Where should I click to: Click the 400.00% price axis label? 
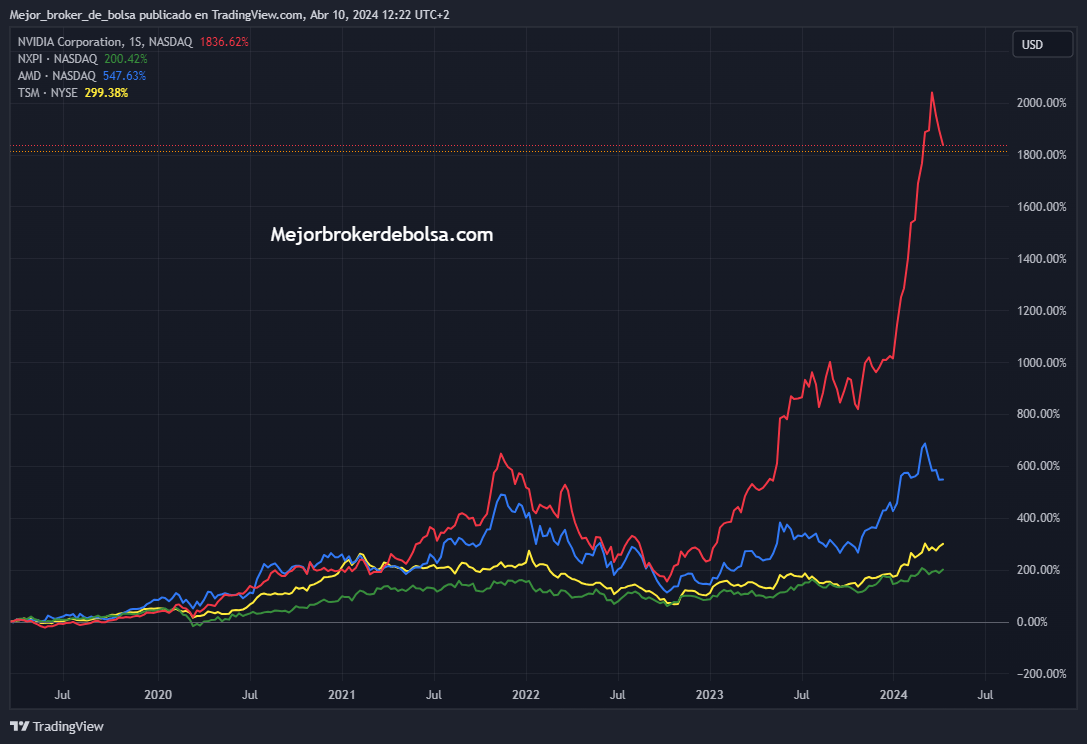1038,518
